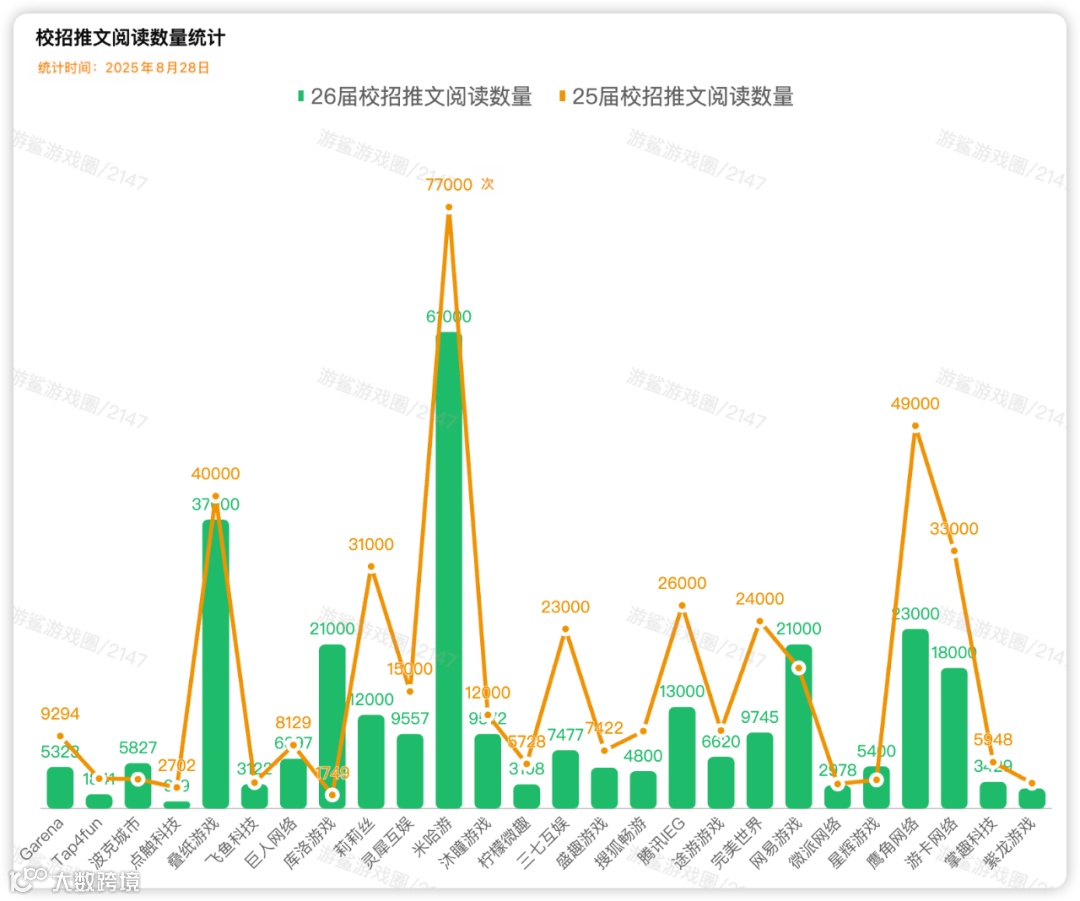Image resolution: width=1080 pixels, height=901 pixels.
Task: Click the orange 26000 data point for 腾讯IEG
Action: coord(682,605)
